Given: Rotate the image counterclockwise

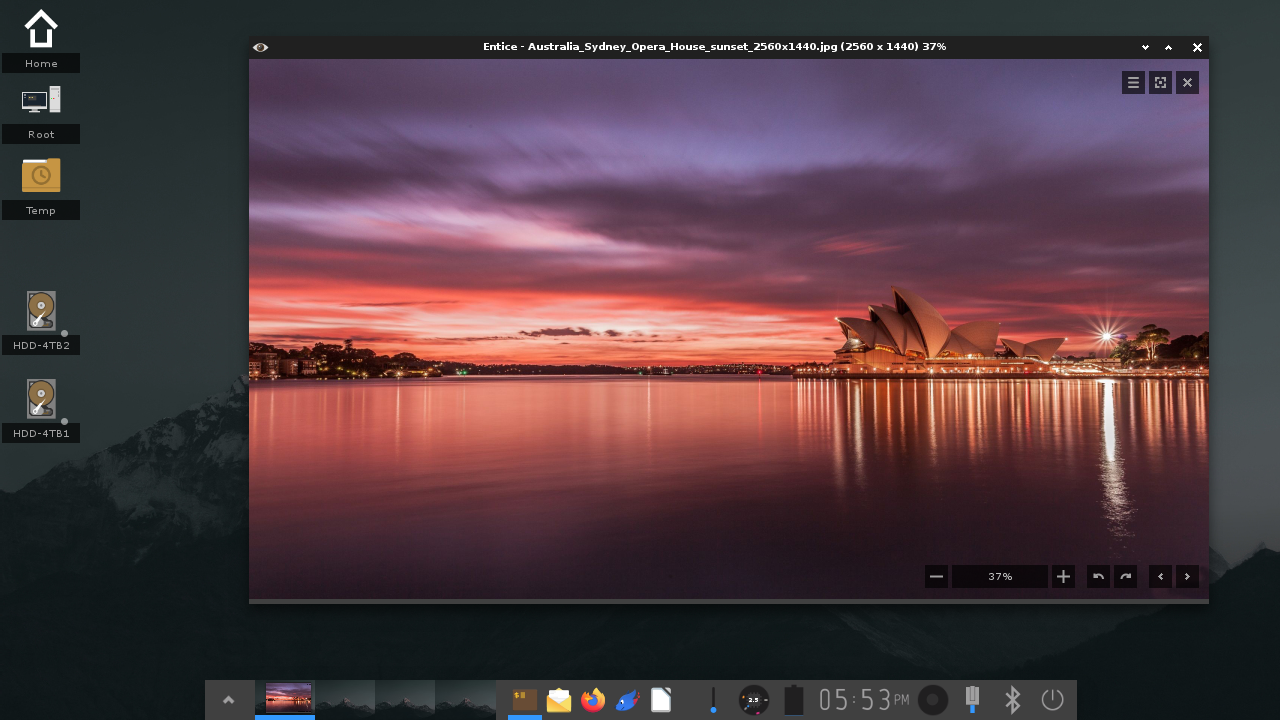Looking at the screenshot, I should [x=1097, y=576].
